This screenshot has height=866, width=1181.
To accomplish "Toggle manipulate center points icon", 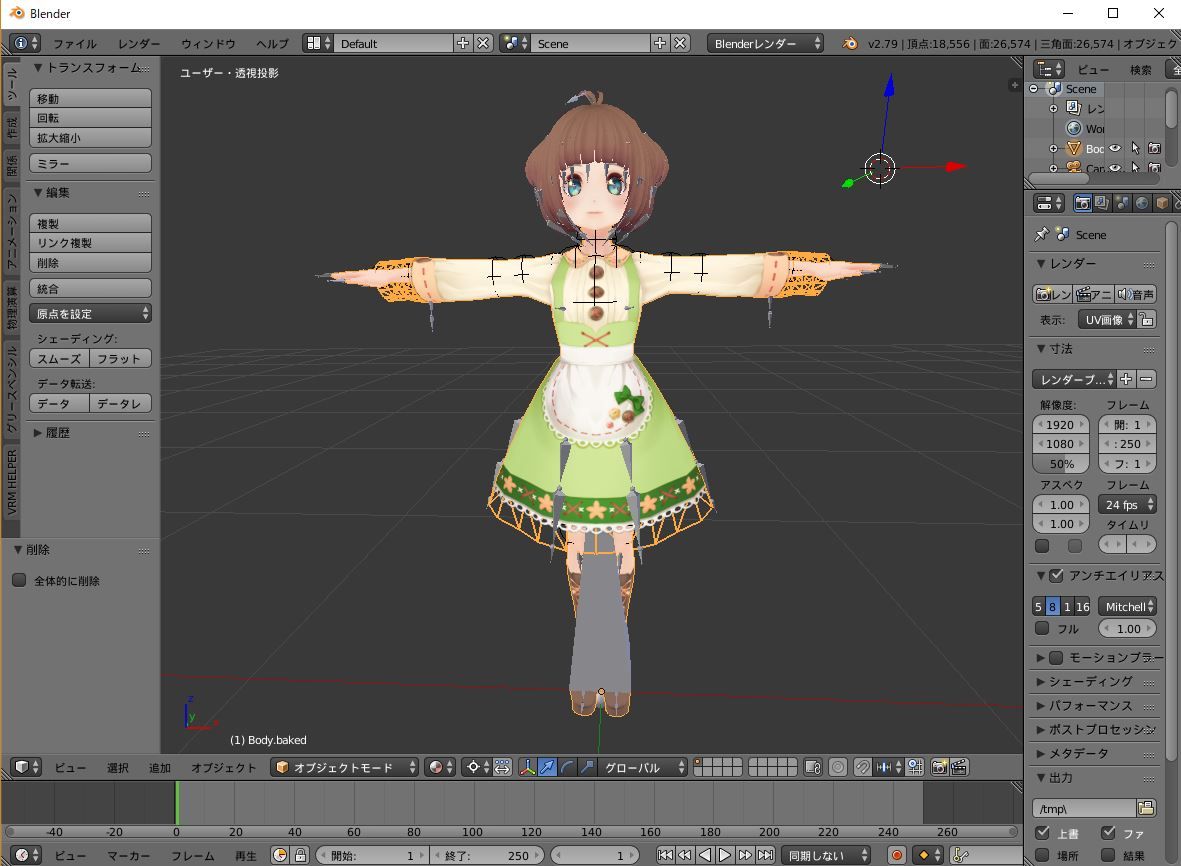I will (502, 767).
